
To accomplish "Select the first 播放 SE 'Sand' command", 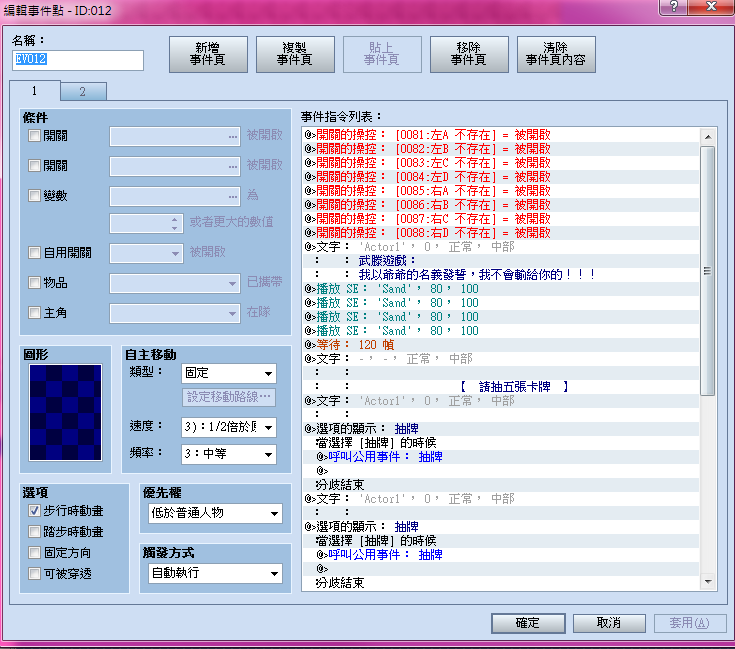I will [501, 289].
